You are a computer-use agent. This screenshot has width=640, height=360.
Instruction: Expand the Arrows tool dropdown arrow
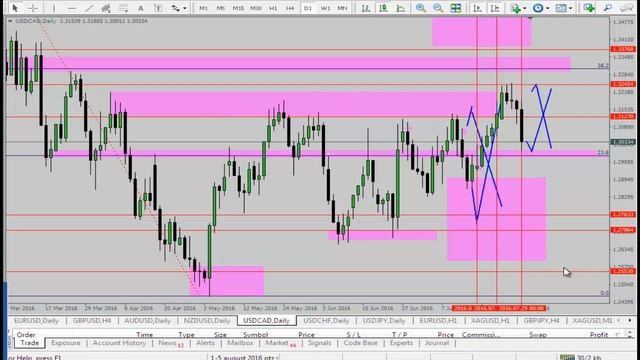[184, 8]
